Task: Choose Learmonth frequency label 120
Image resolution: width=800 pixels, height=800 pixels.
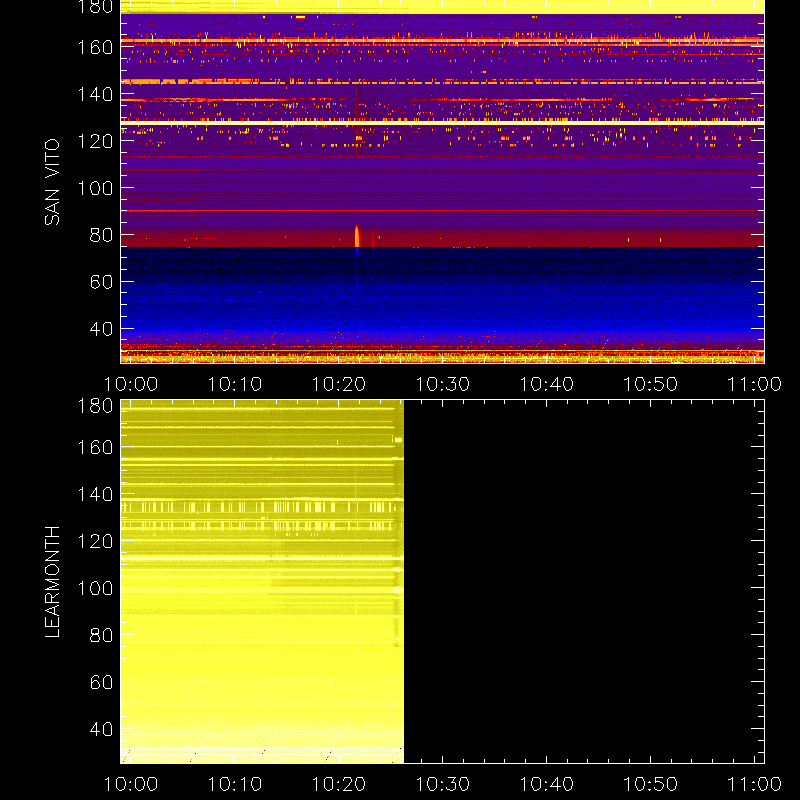Action: 95,541
